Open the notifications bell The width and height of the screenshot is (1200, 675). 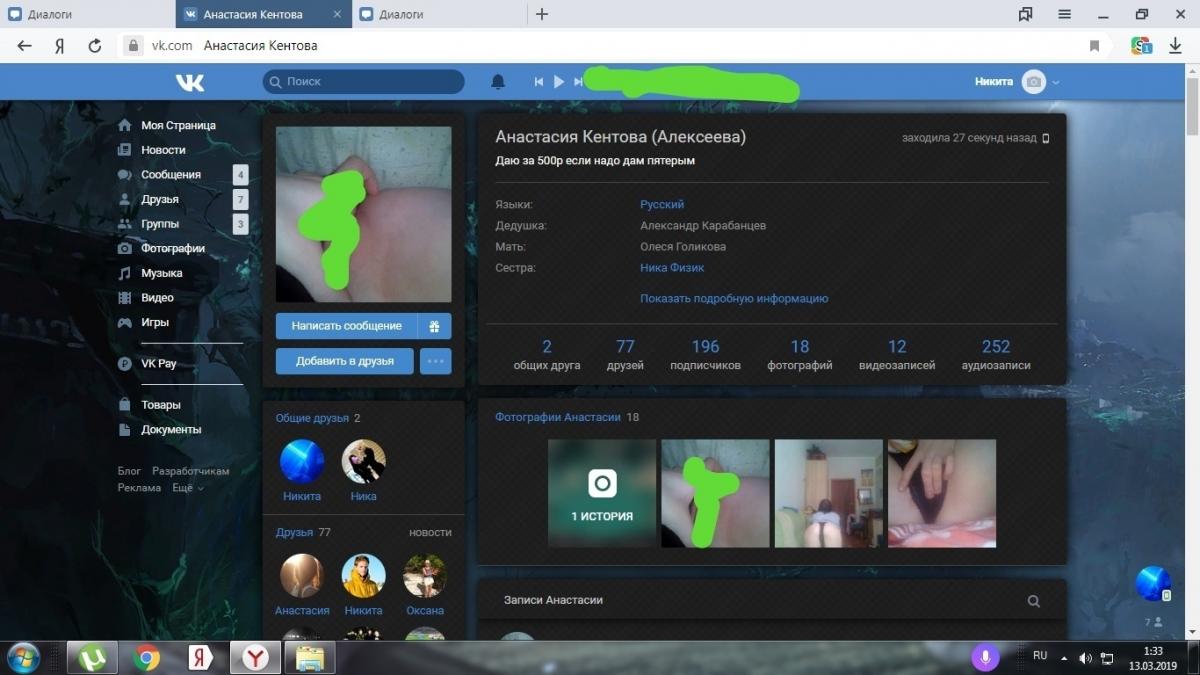pyautogui.click(x=498, y=82)
